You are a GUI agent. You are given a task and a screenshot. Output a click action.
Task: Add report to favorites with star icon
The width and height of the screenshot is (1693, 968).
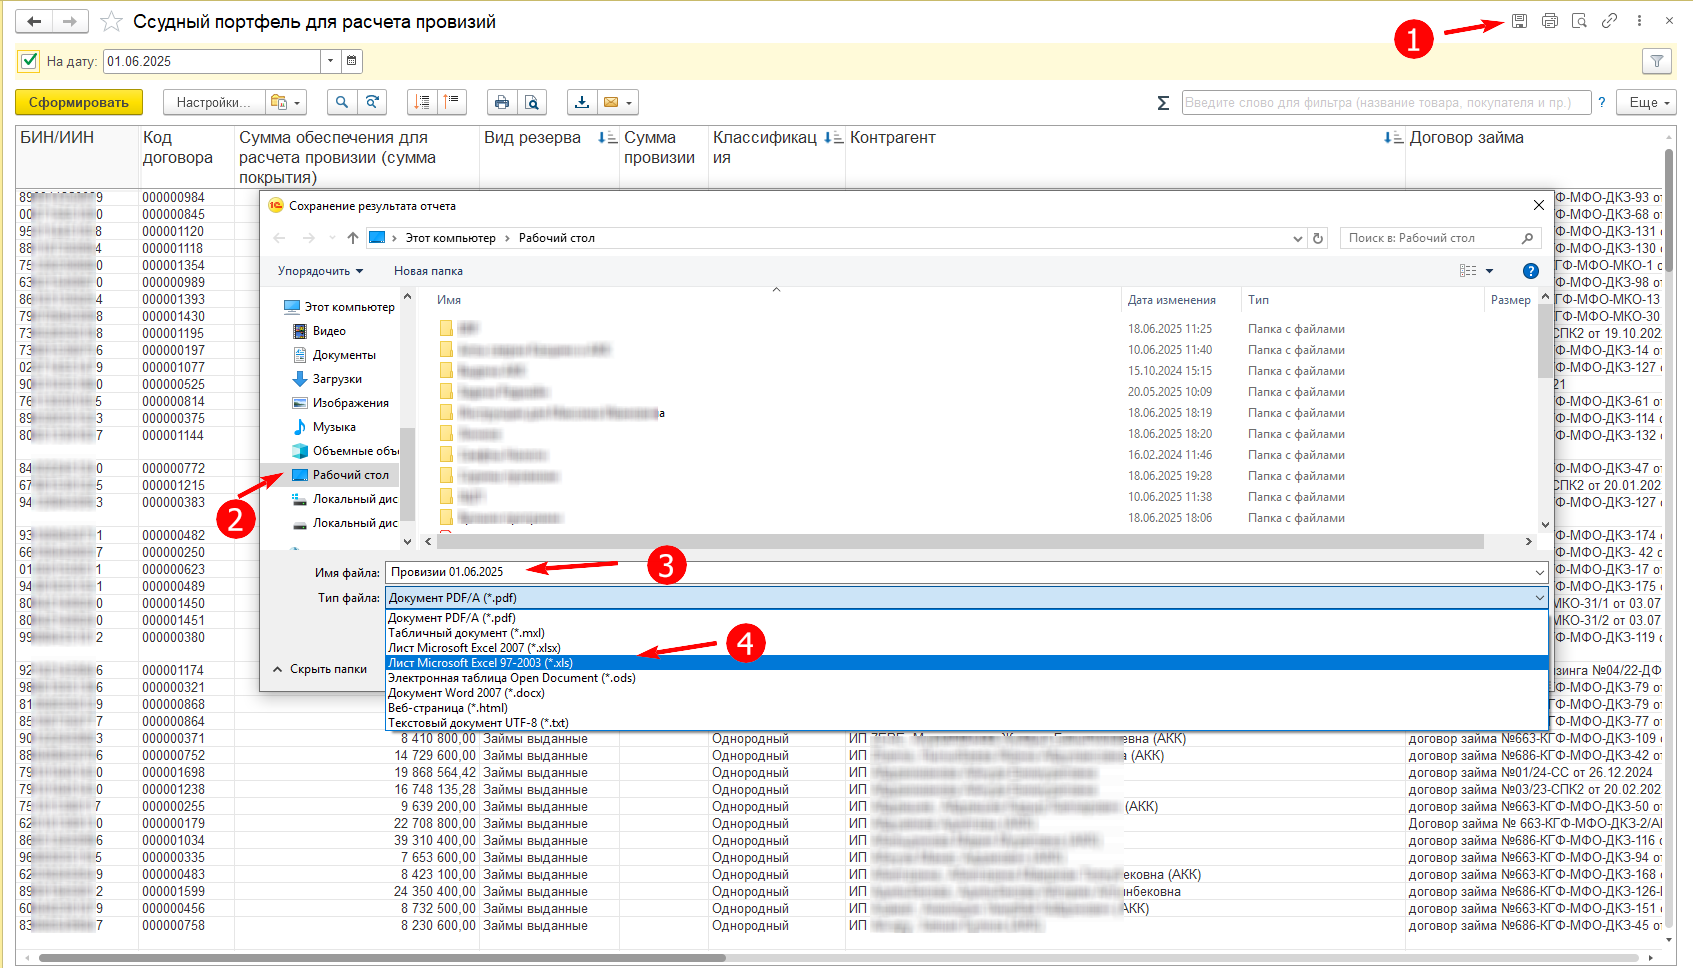(x=112, y=21)
